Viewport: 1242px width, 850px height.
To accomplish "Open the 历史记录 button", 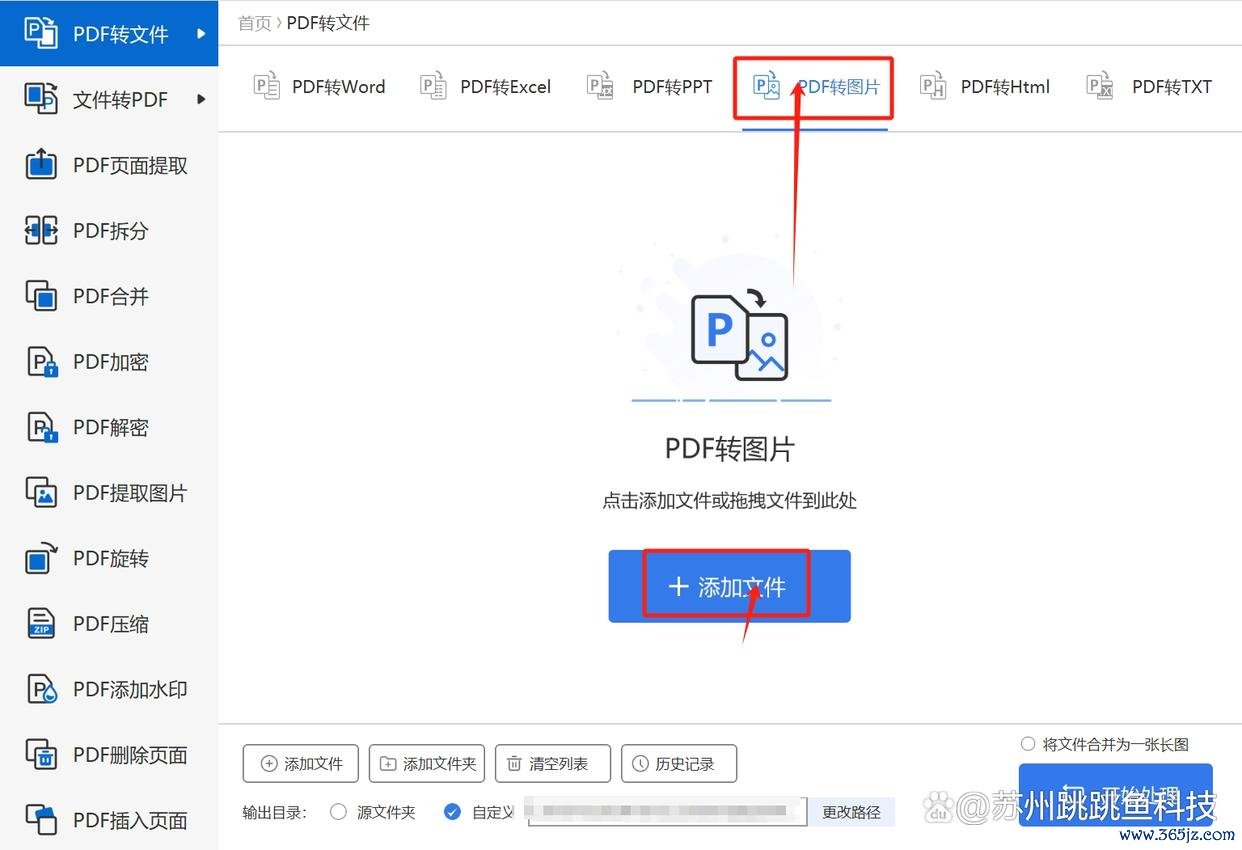I will 679,764.
